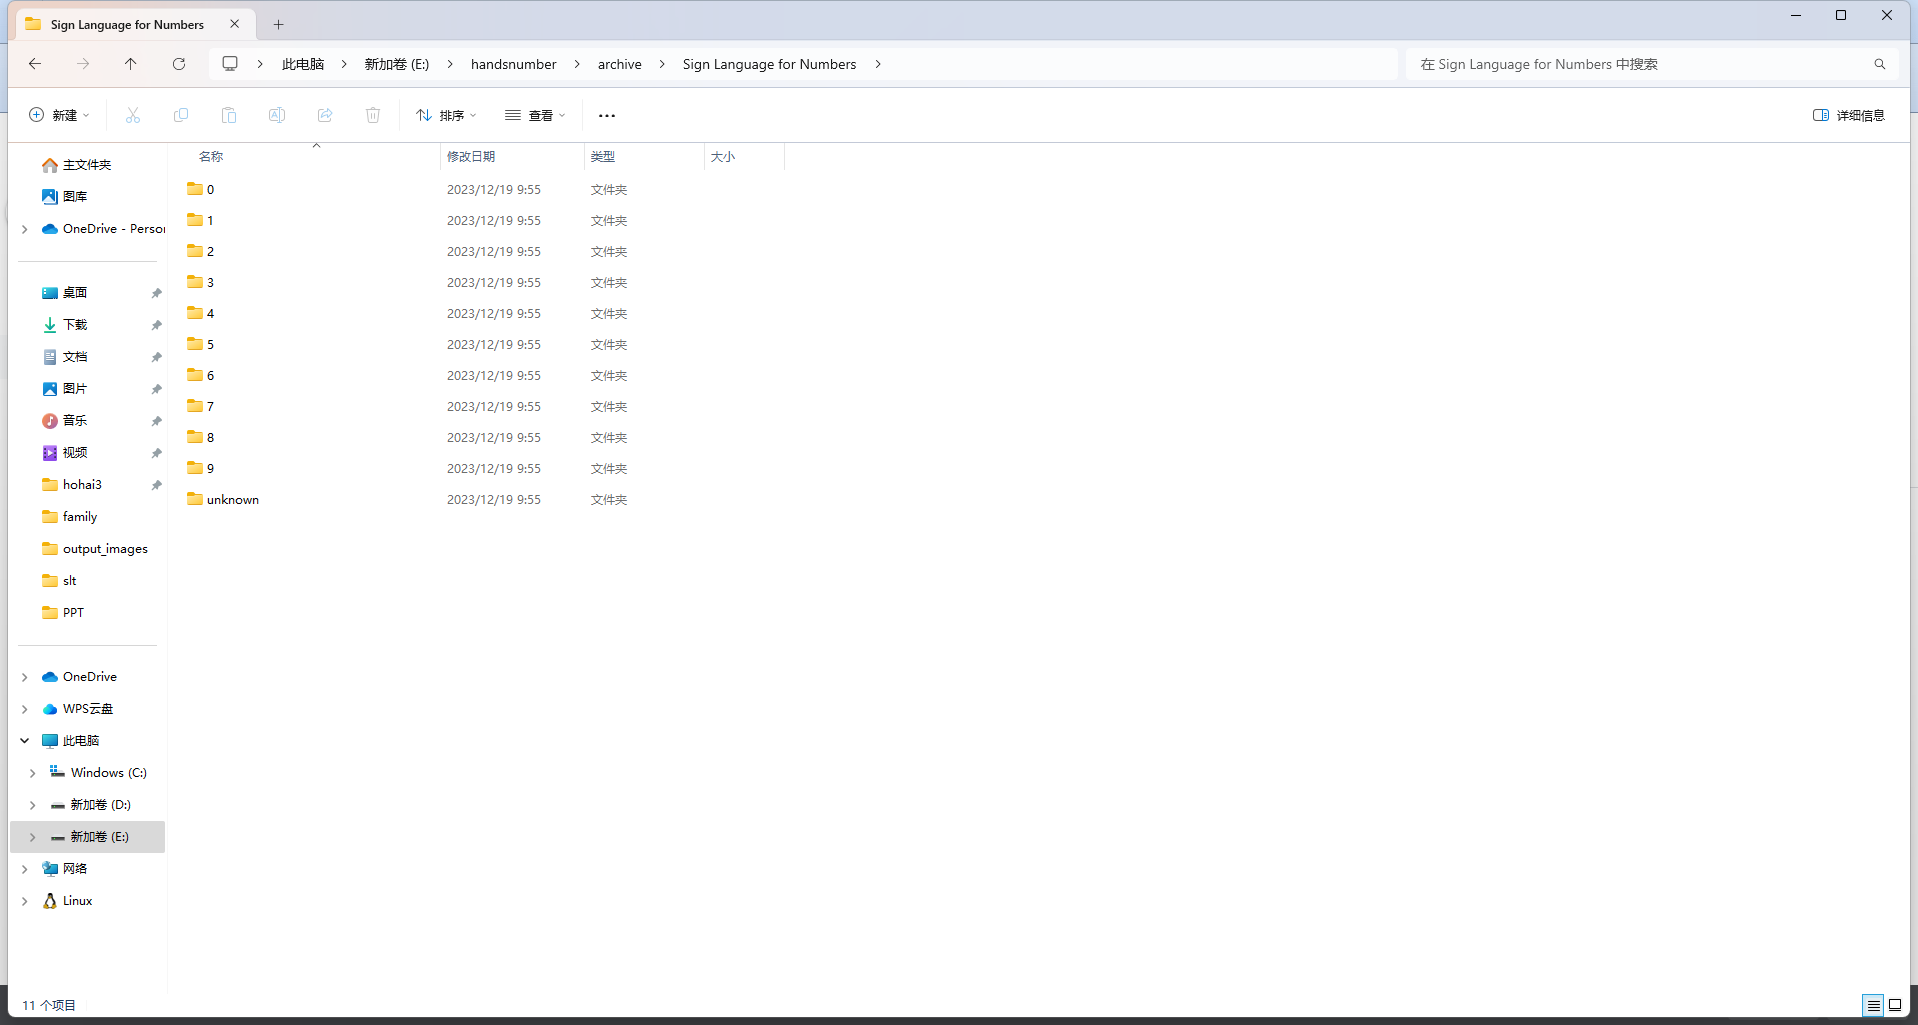1918x1025 pixels.
Task: Expand the Linux tree node
Action: pyautogui.click(x=25, y=901)
